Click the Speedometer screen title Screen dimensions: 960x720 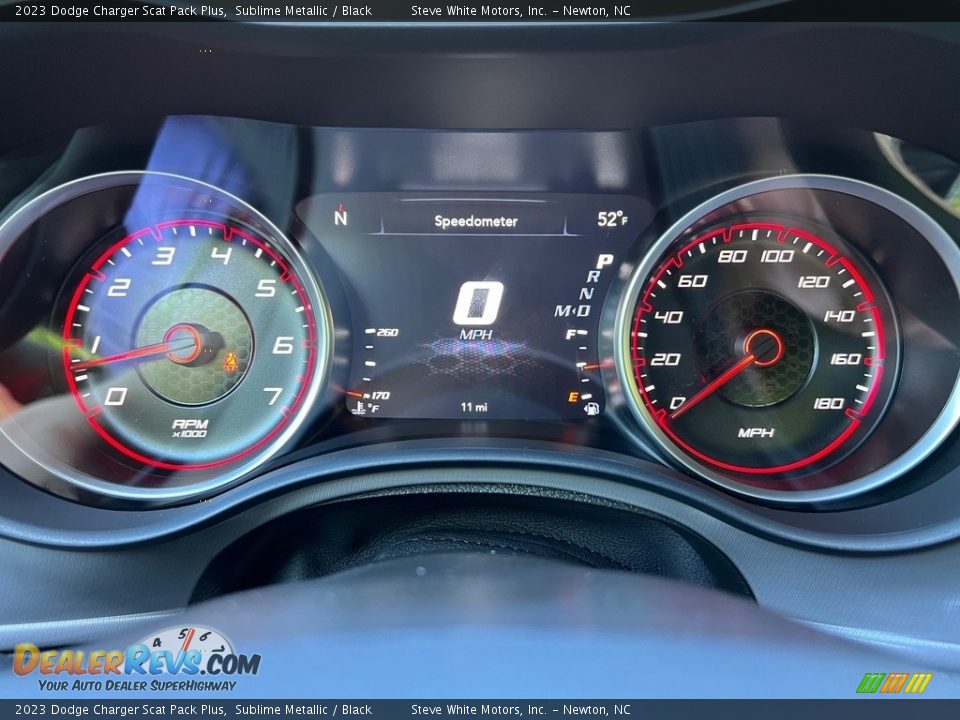(x=476, y=221)
